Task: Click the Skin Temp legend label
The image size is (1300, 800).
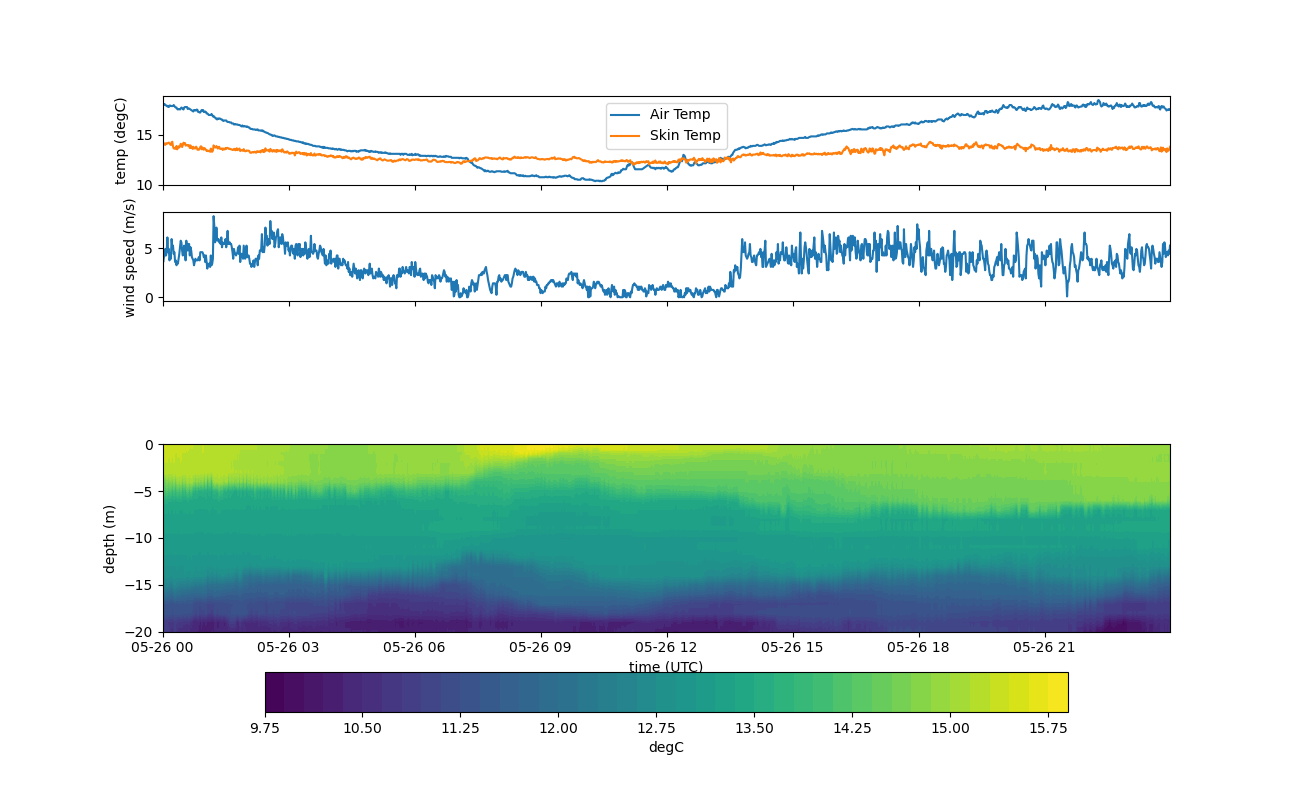Action: pyautogui.click(x=684, y=135)
